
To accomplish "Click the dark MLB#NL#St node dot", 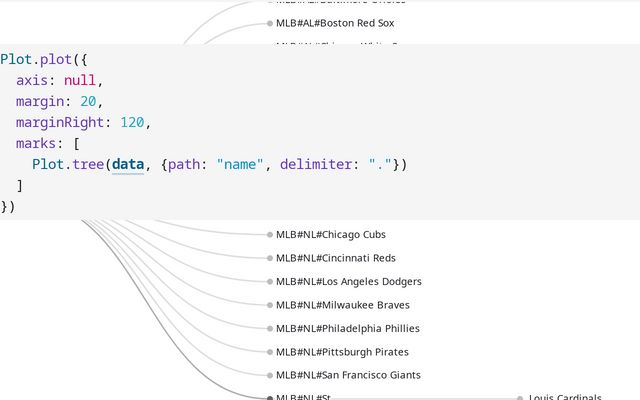I will (269, 398).
